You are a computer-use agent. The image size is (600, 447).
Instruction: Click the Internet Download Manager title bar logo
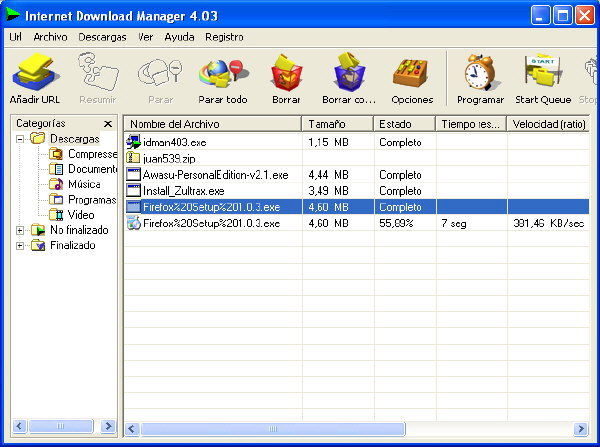click(13, 15)
